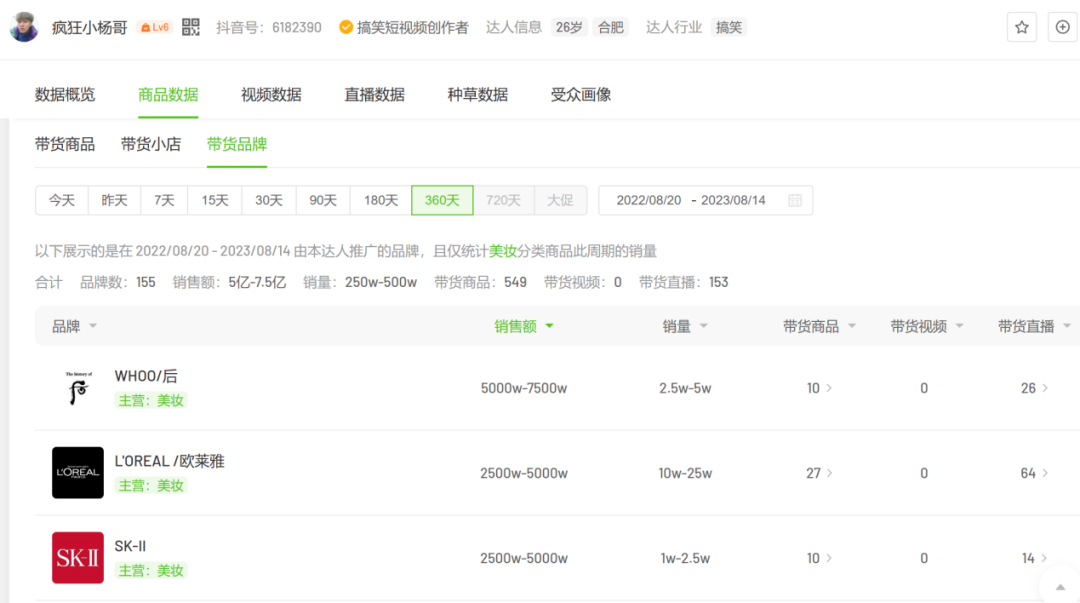Click the 主营: 美妆 tag under SK-II
Screen dimensions: 1080x603
click(151, 571)
